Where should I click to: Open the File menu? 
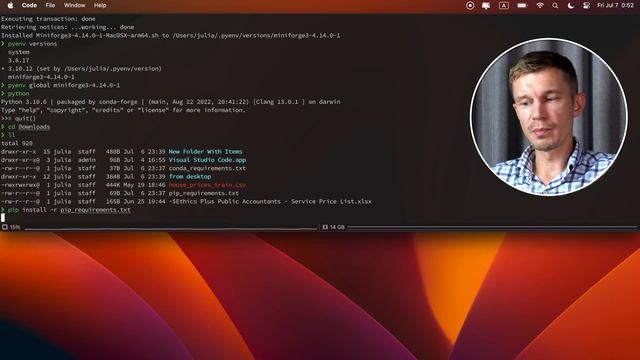(50, 5)
